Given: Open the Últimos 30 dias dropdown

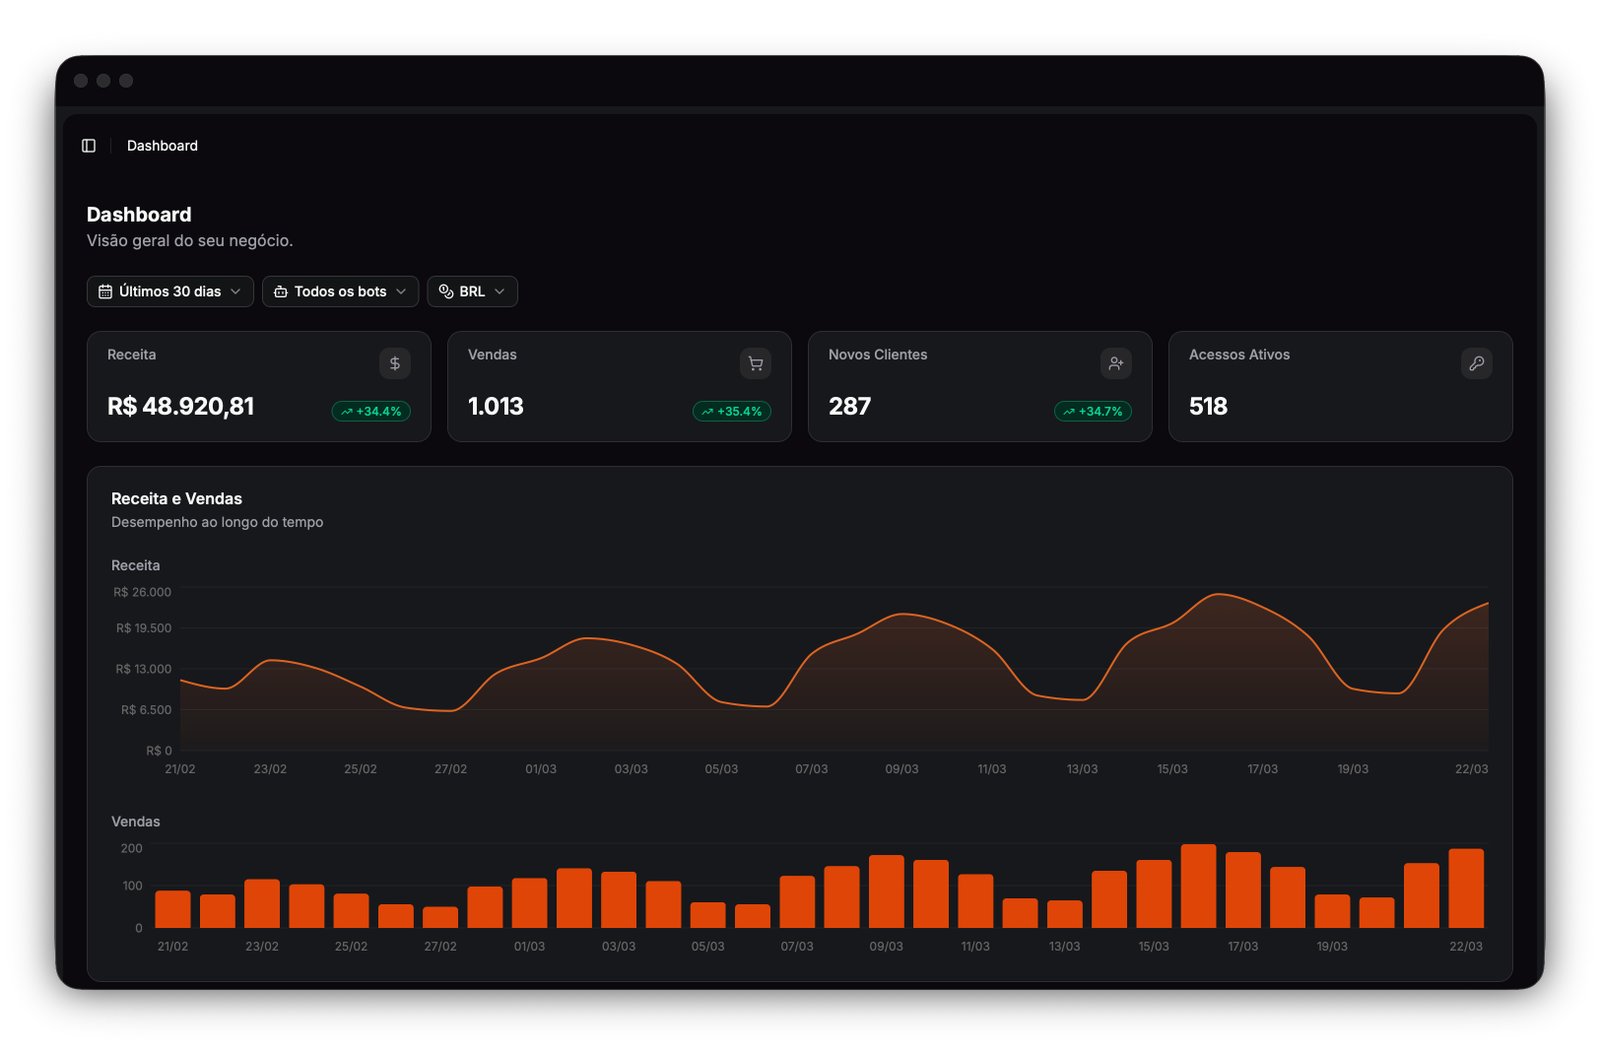Looking at the screenshot, I should pyautogui.click(x=170, y=292).
